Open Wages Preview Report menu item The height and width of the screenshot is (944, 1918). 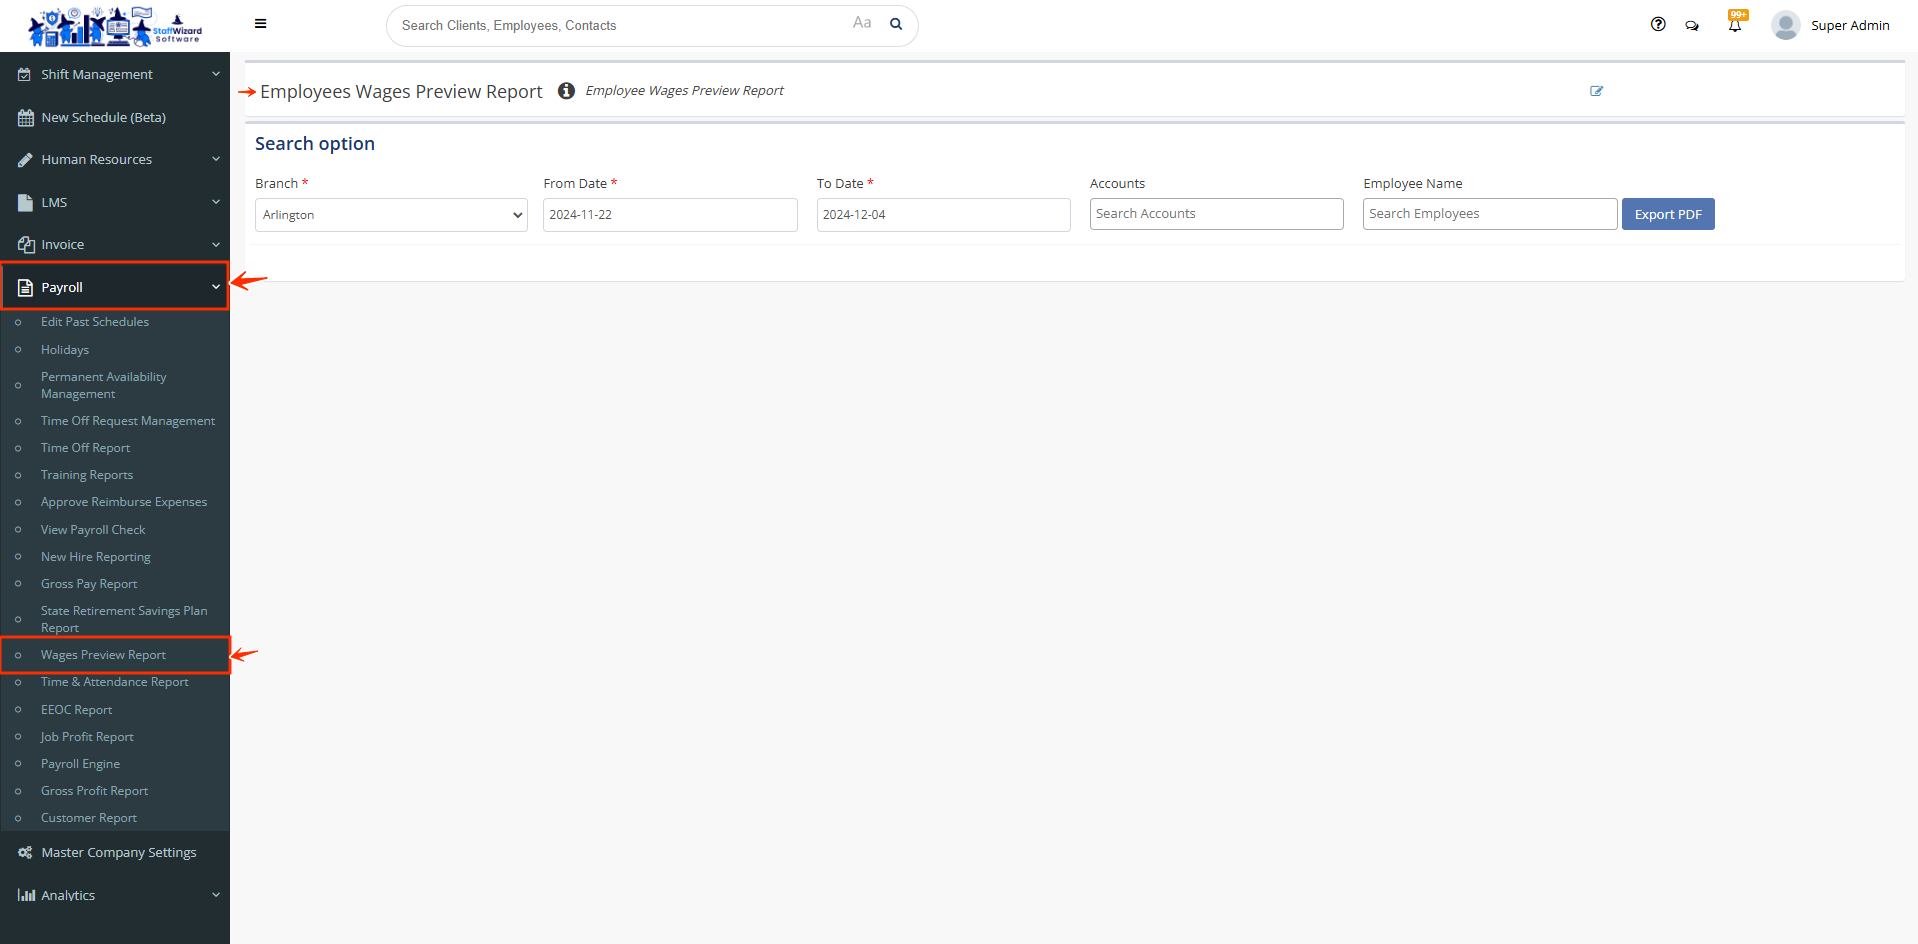coord(103,655)
